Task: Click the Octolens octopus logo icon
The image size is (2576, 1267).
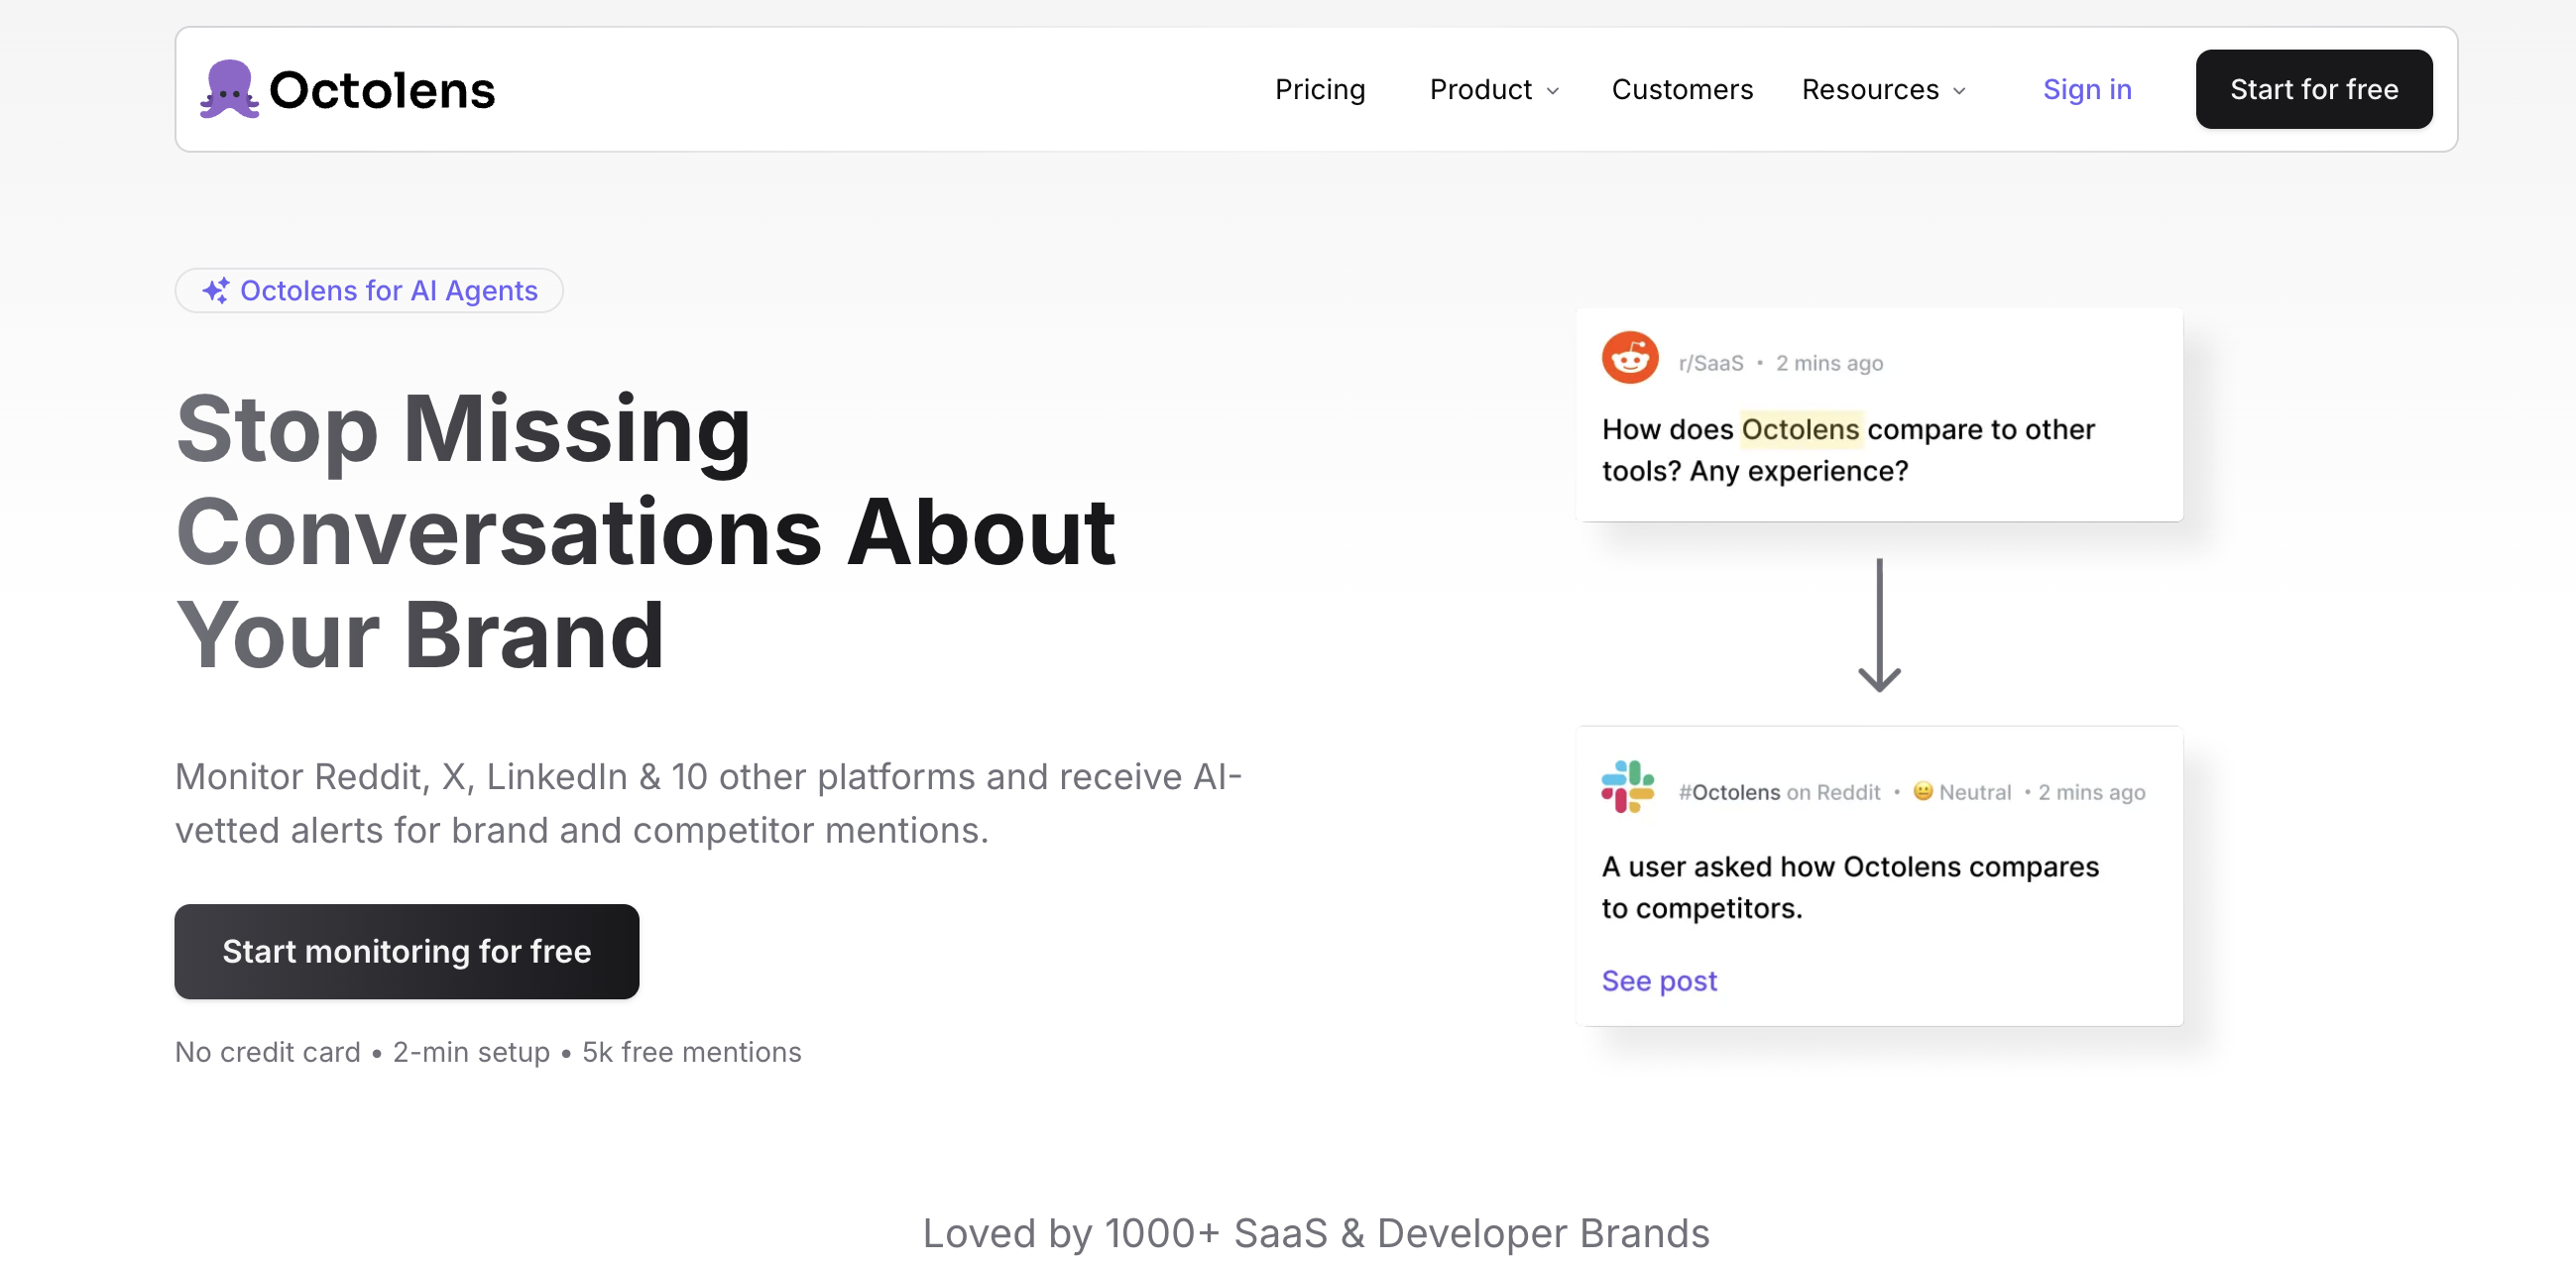Action: (x=229, y=89)
